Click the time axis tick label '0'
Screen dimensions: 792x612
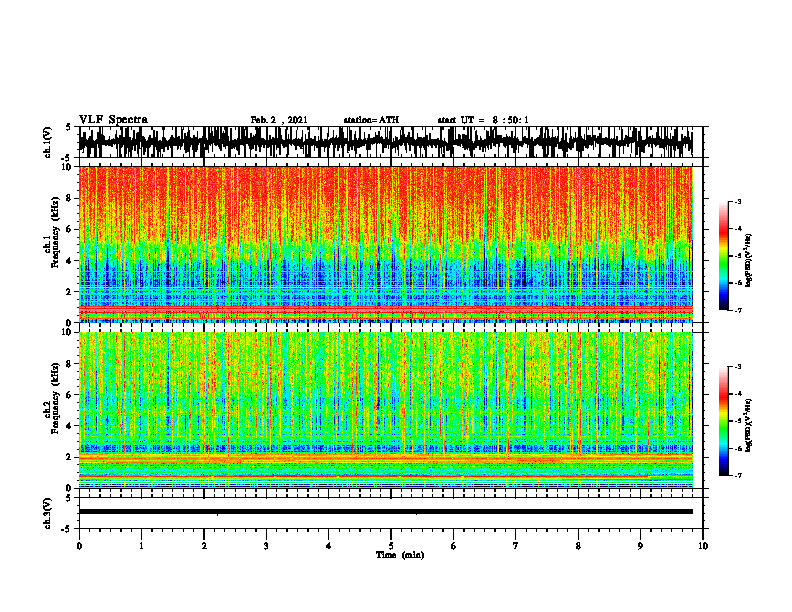click(x=79, y=546)
